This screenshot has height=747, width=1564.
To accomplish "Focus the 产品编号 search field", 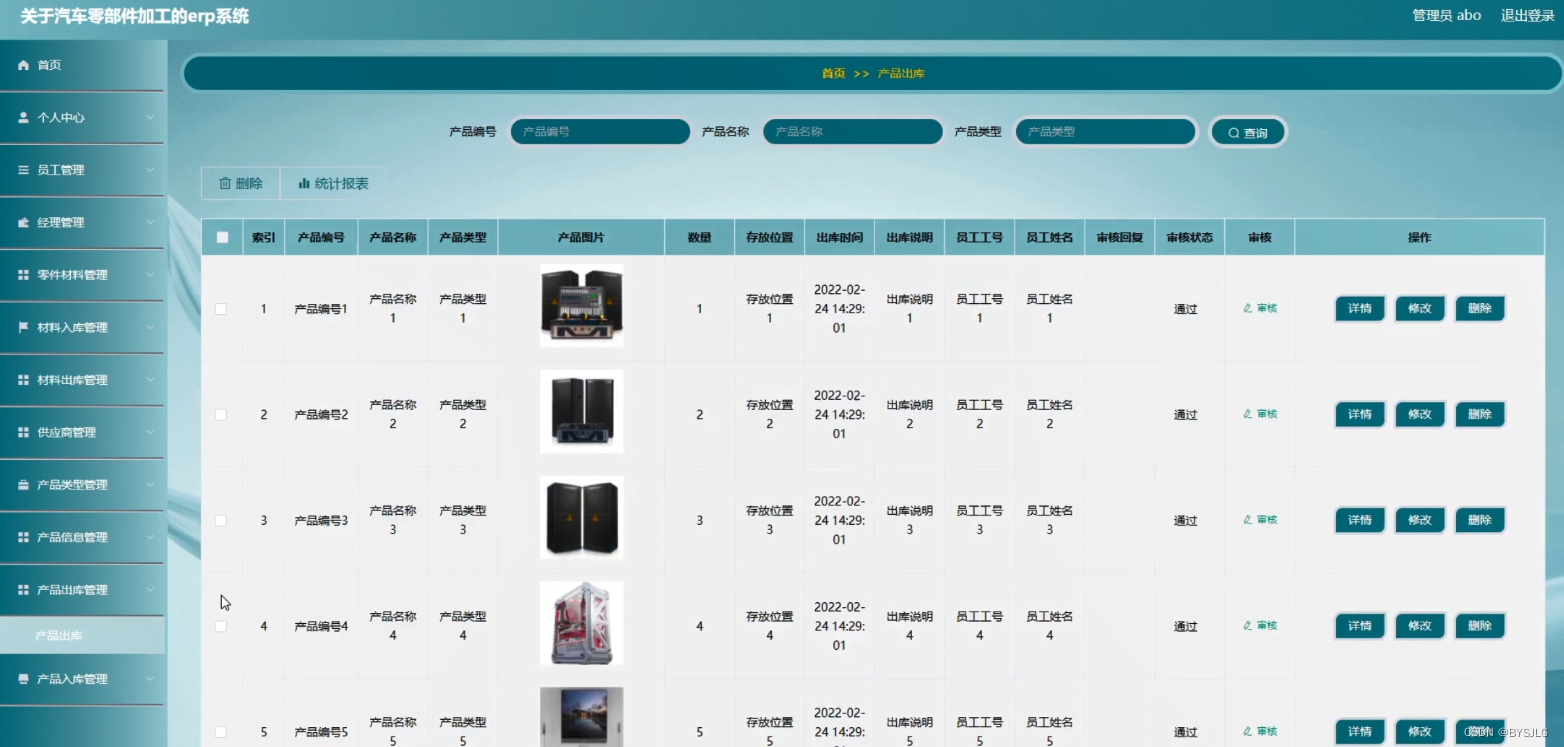I will [600, 132].
